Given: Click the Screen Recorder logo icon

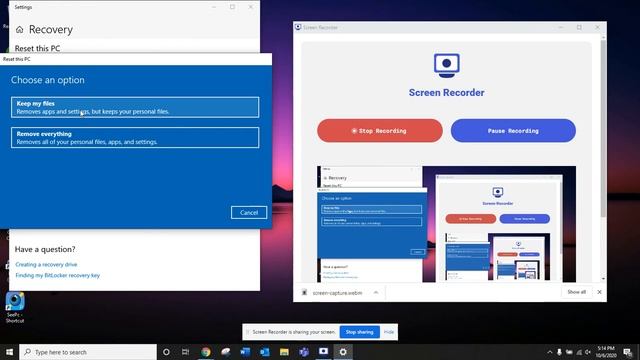Looking at the screenshot, I should (447, 65).
